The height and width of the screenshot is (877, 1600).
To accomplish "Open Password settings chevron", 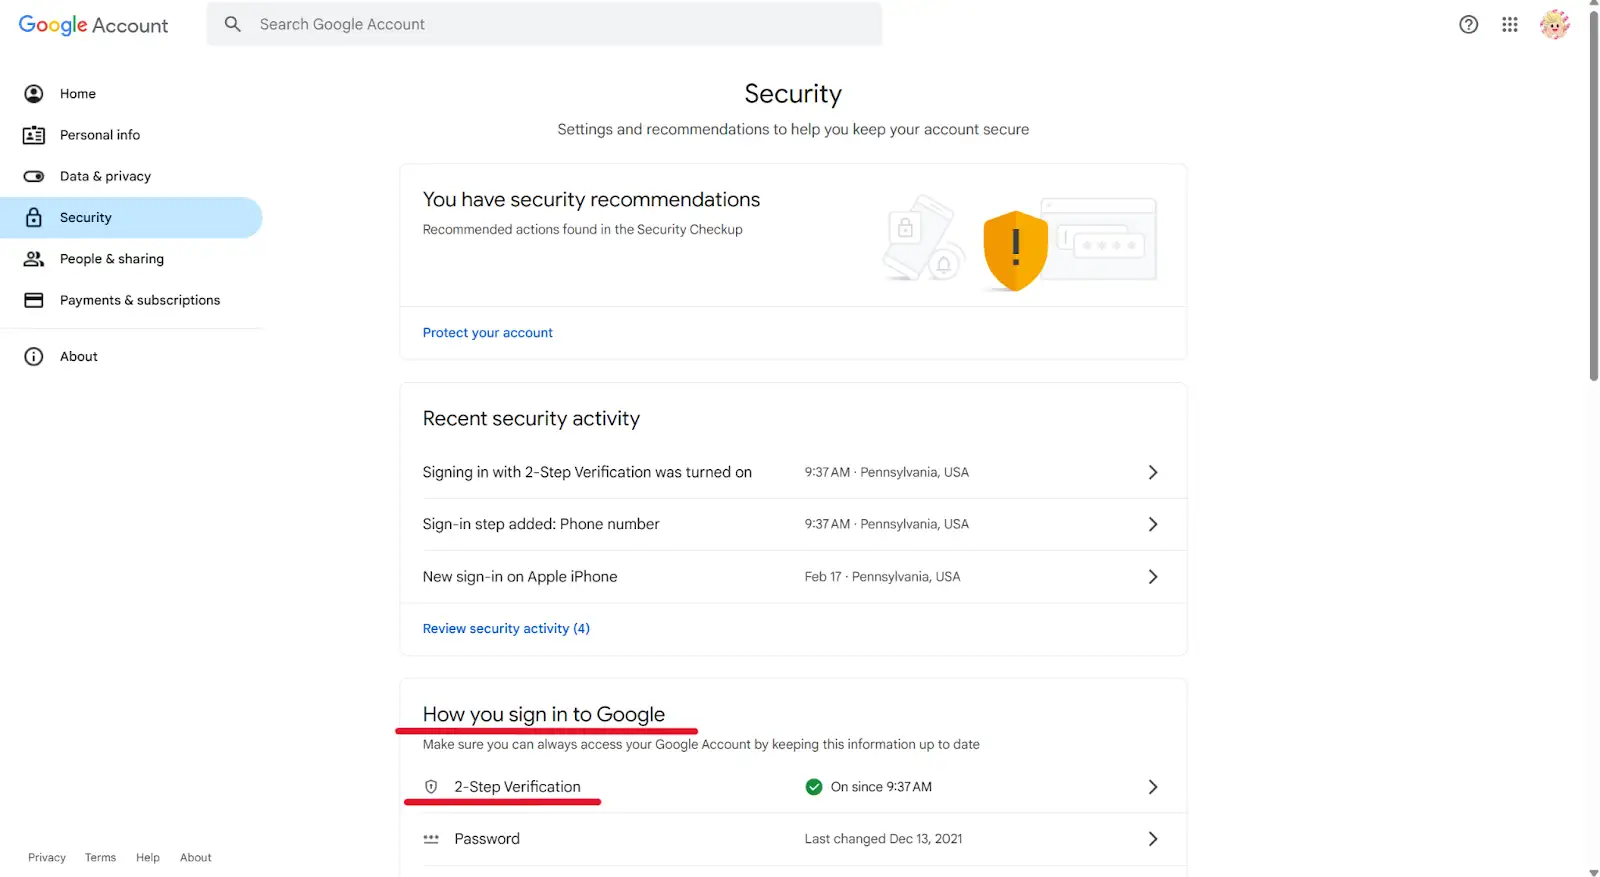I will pyautogui.click(x=1153, y=839).
